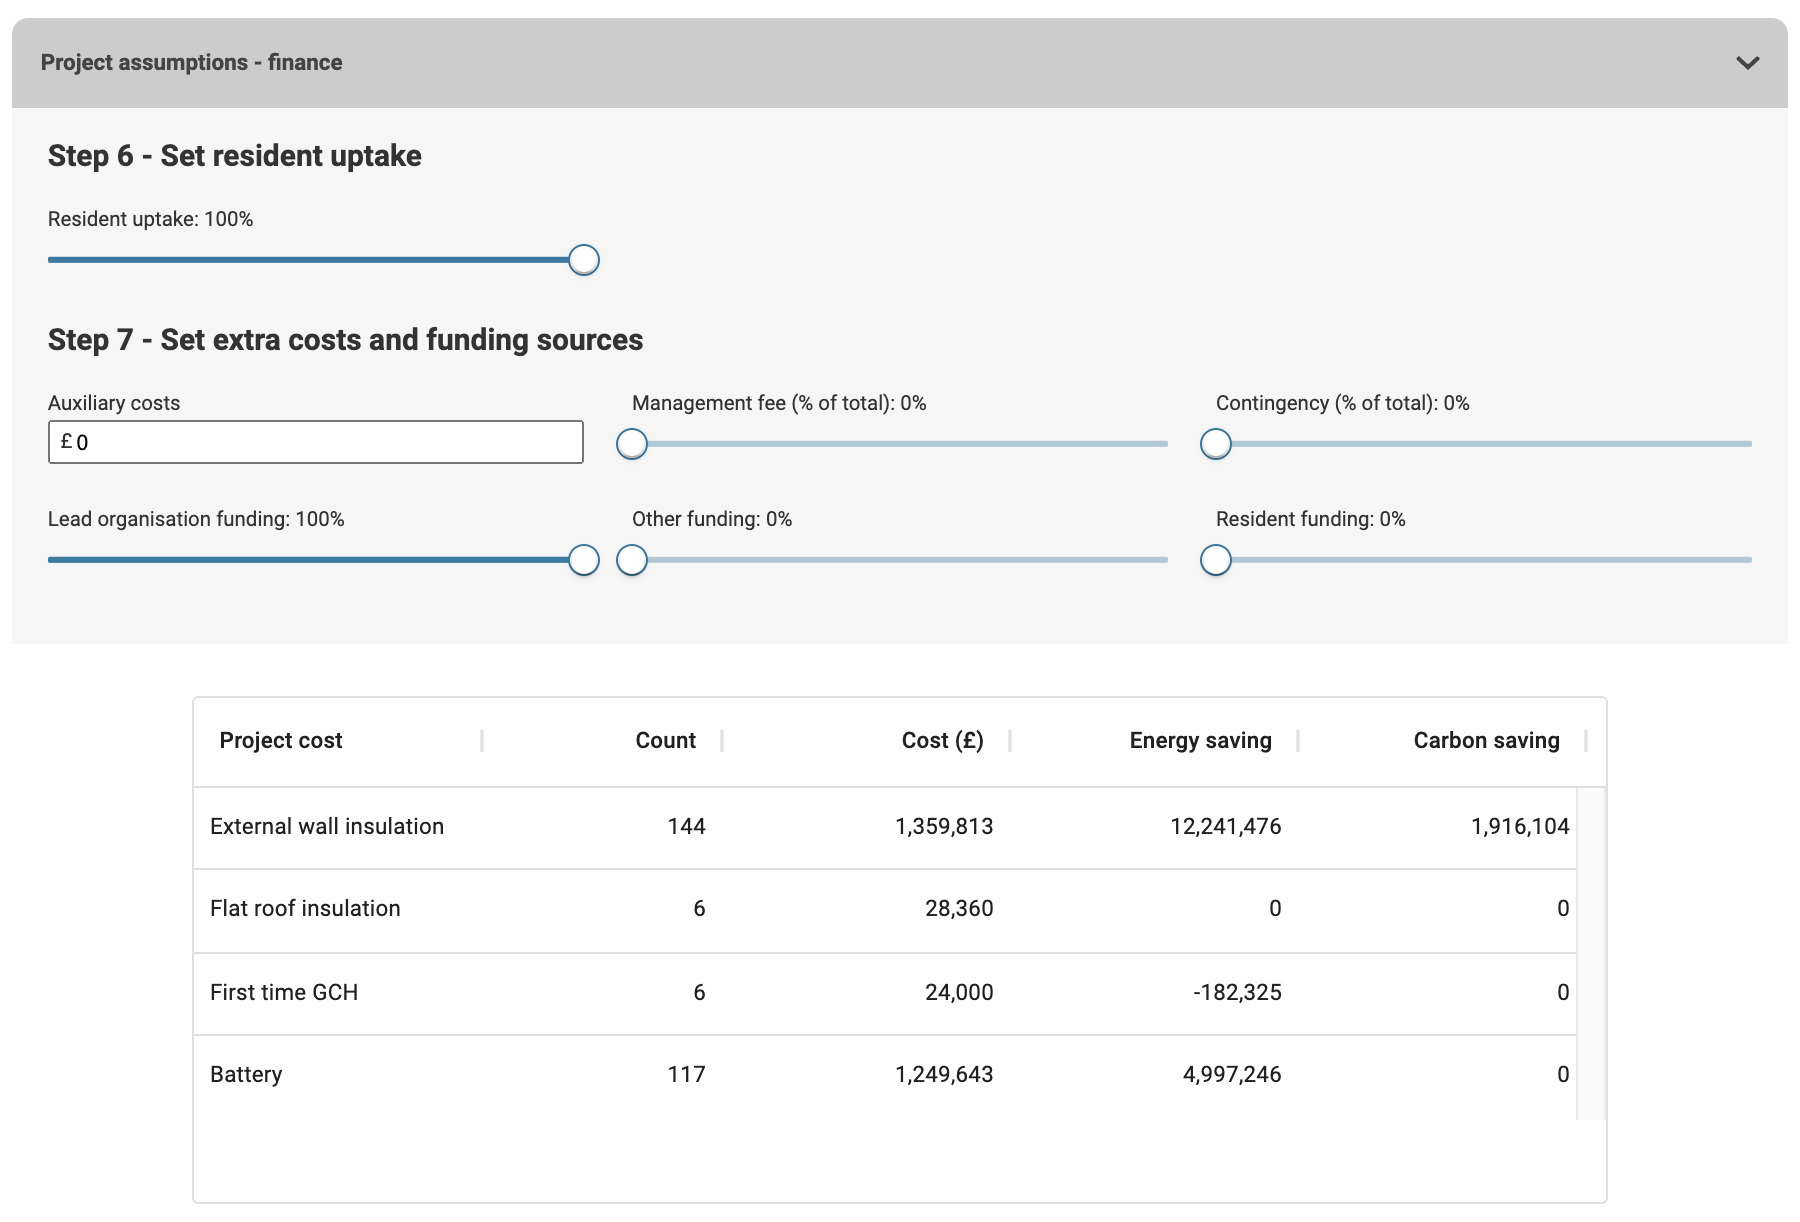Click the Step 6 - Set resident uptake heading
Viewport: 1800px width, 1222px height.
(235, 156)
